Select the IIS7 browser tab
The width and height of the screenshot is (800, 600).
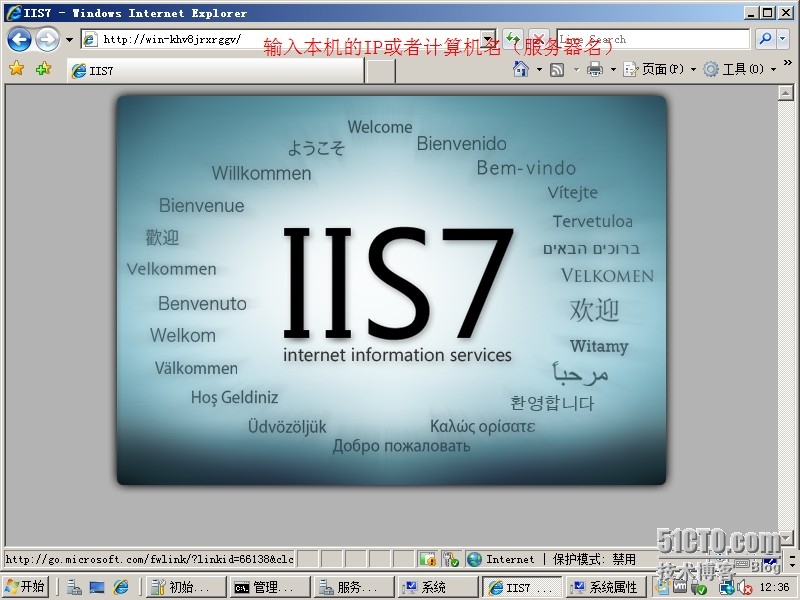pos(215,70)
